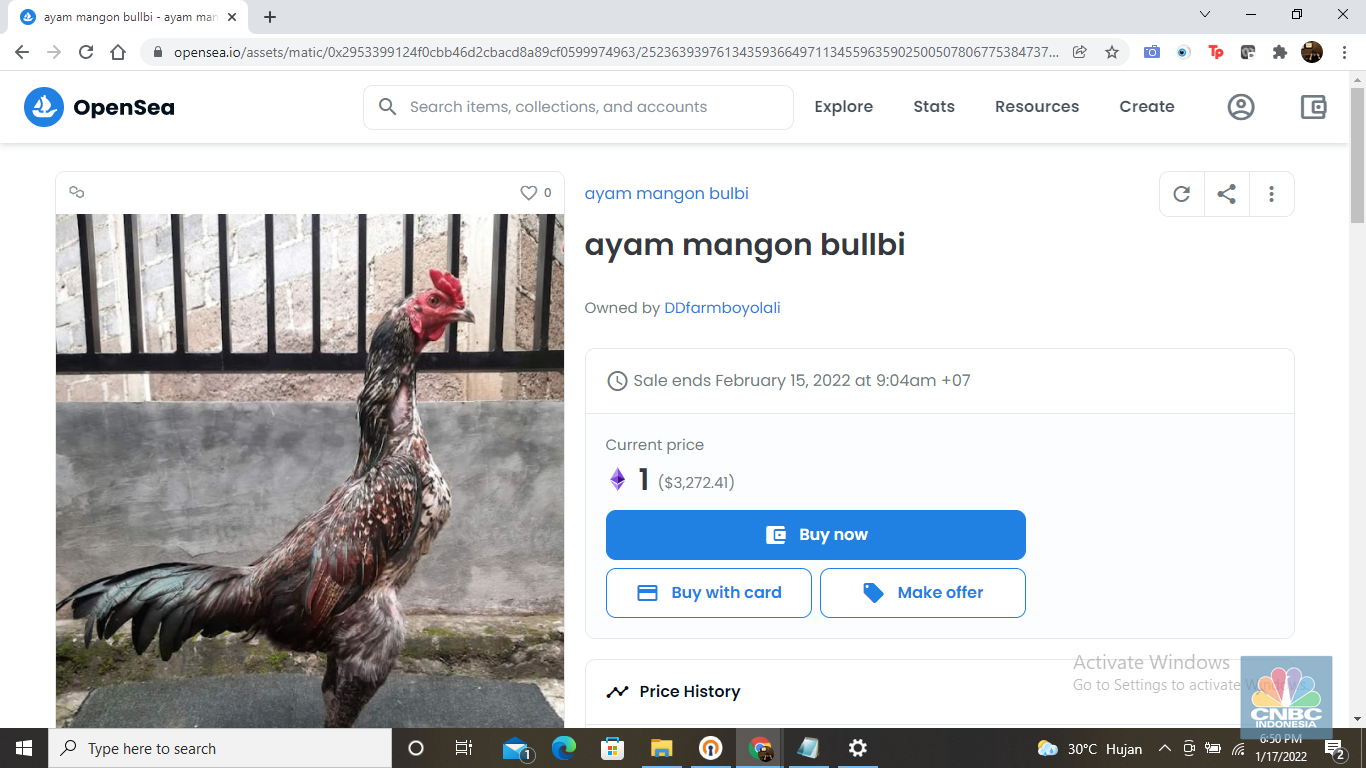Open the three-dot more options on item
Screen dimensions: 1366x768
pos(1271,194)
